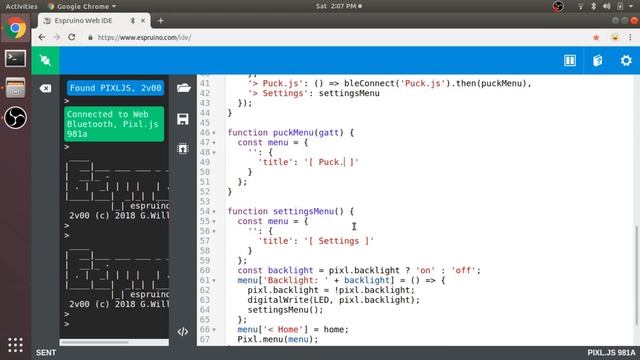Switch to code view icon
Image resolution: width=640 pixels, height=360 pixels.
click(x=183, y=332)
